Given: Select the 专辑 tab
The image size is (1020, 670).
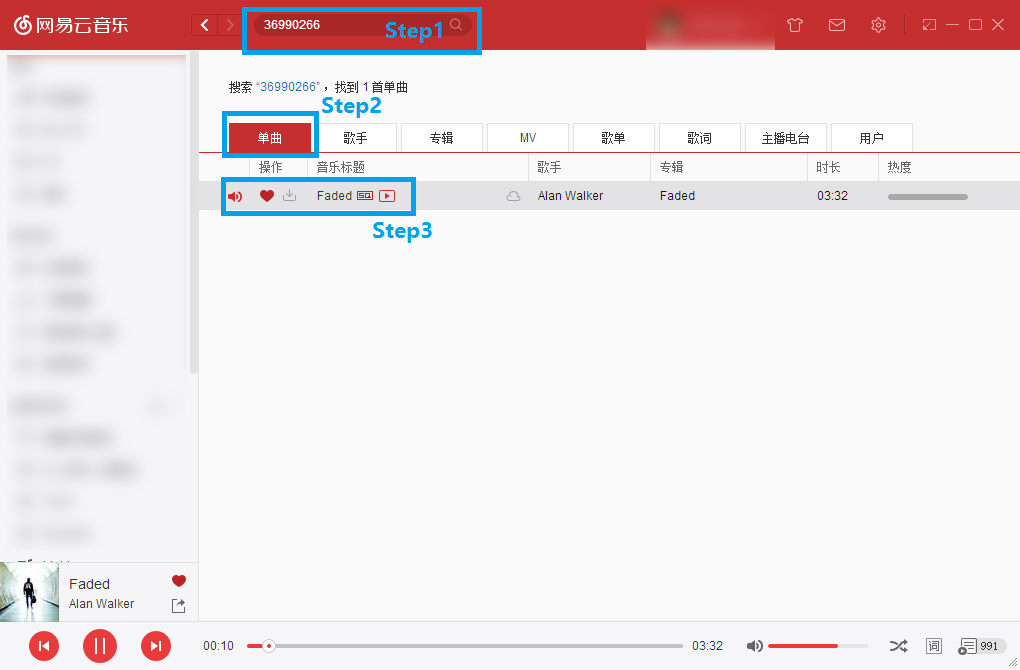Looking at the screenshot, I should (441, 138).
